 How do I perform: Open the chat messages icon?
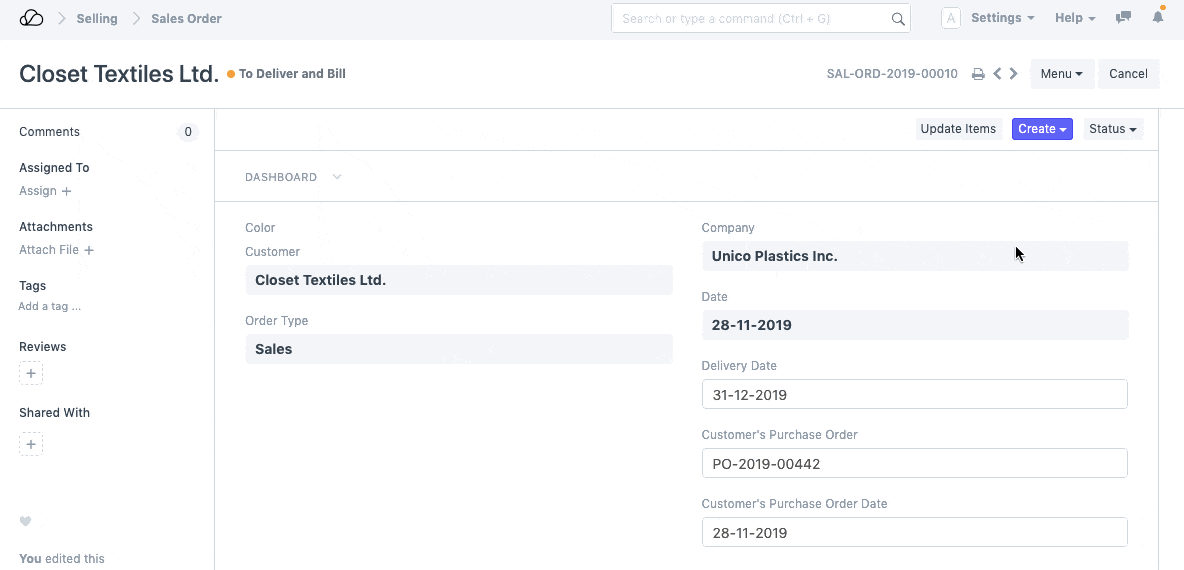1124,18
